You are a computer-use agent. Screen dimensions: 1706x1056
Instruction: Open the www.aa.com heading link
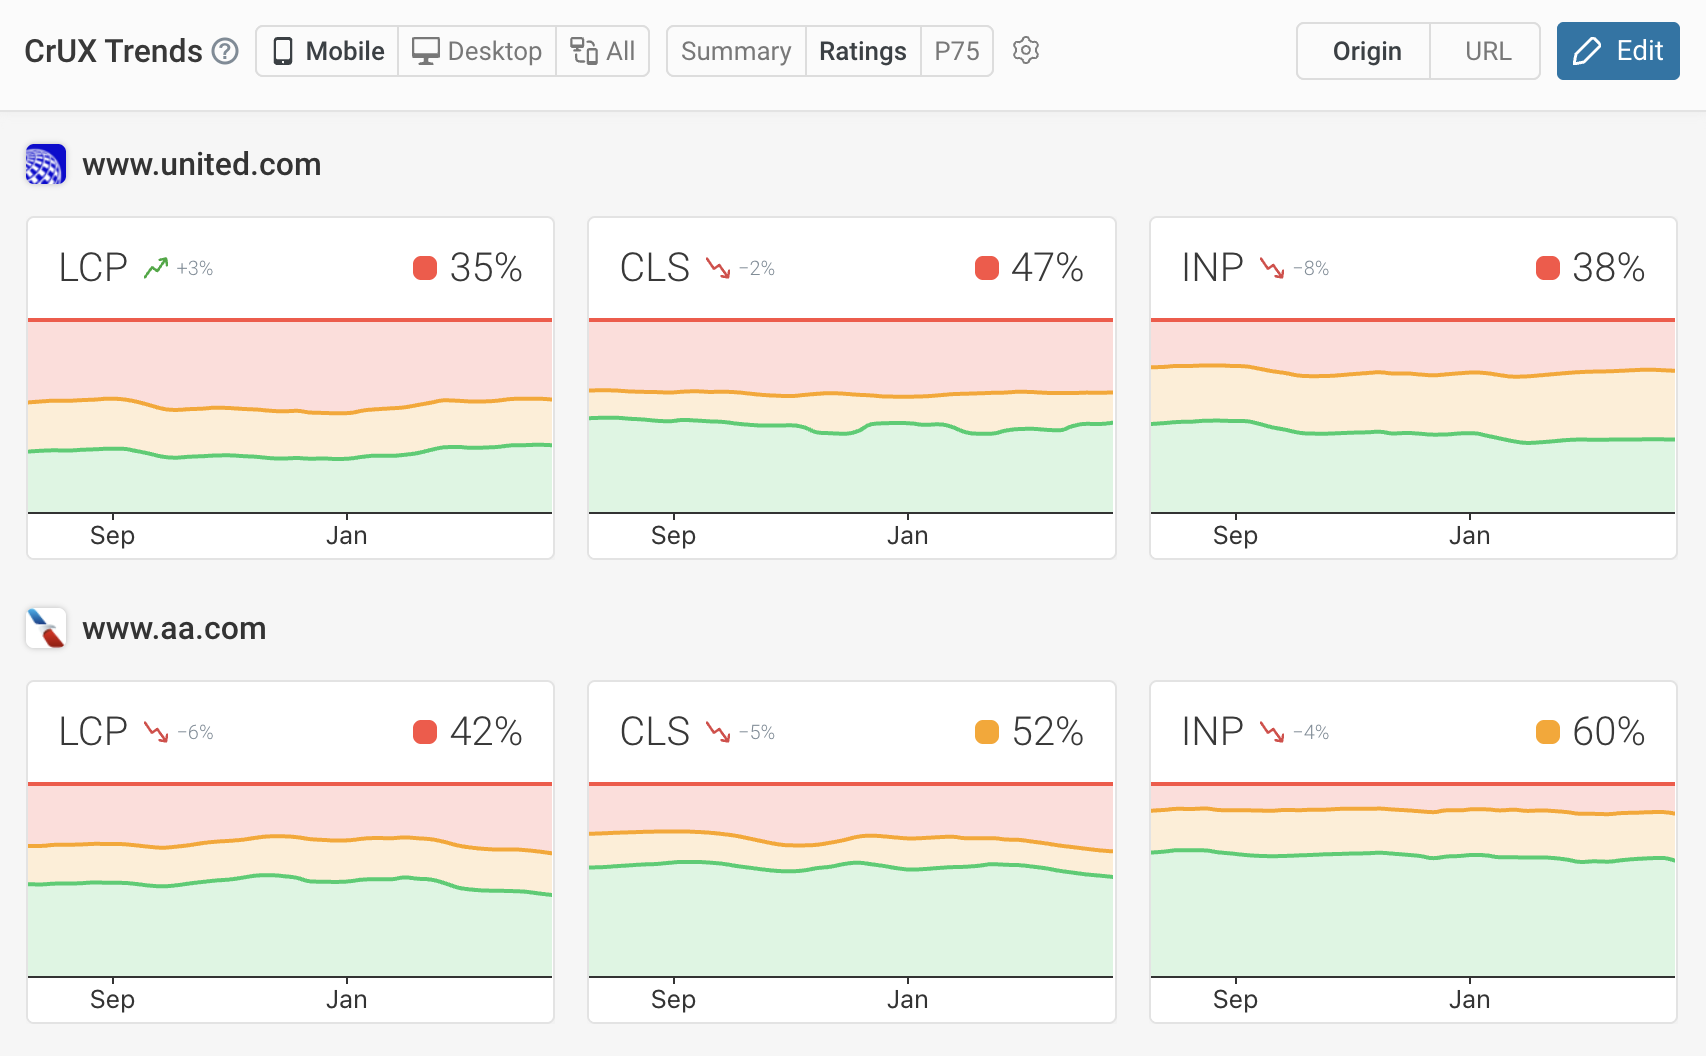(174, 629)
